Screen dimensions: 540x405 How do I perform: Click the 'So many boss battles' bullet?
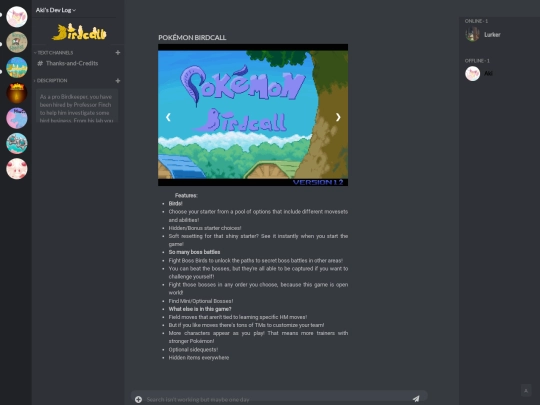[194, 252]
